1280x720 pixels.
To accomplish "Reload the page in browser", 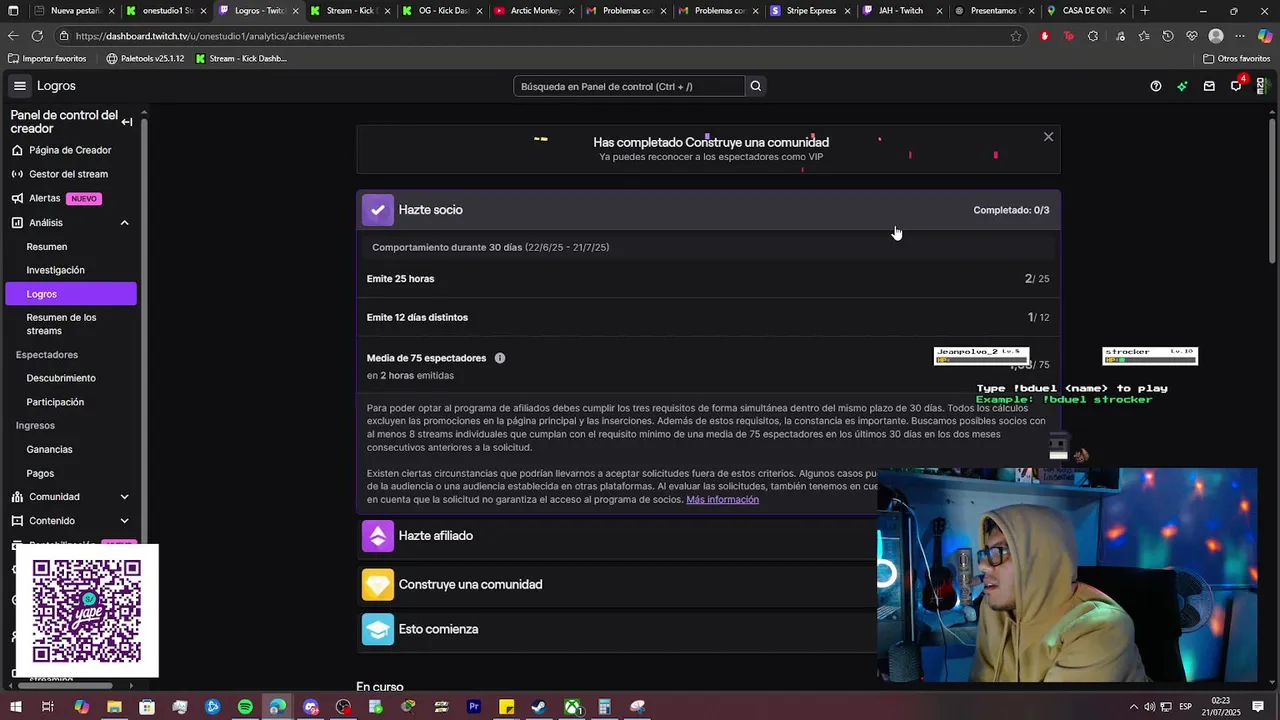I will [x=37, y=36].
